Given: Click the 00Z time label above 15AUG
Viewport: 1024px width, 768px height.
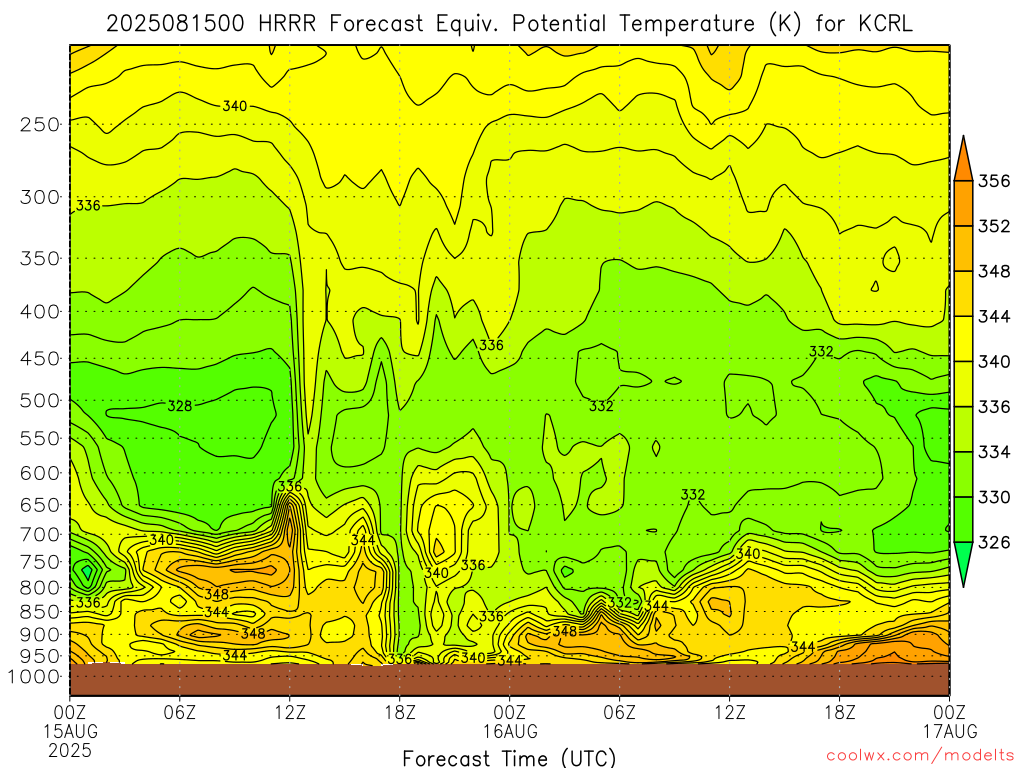Looking at the screenshot, I should click(x=71, y=711).
